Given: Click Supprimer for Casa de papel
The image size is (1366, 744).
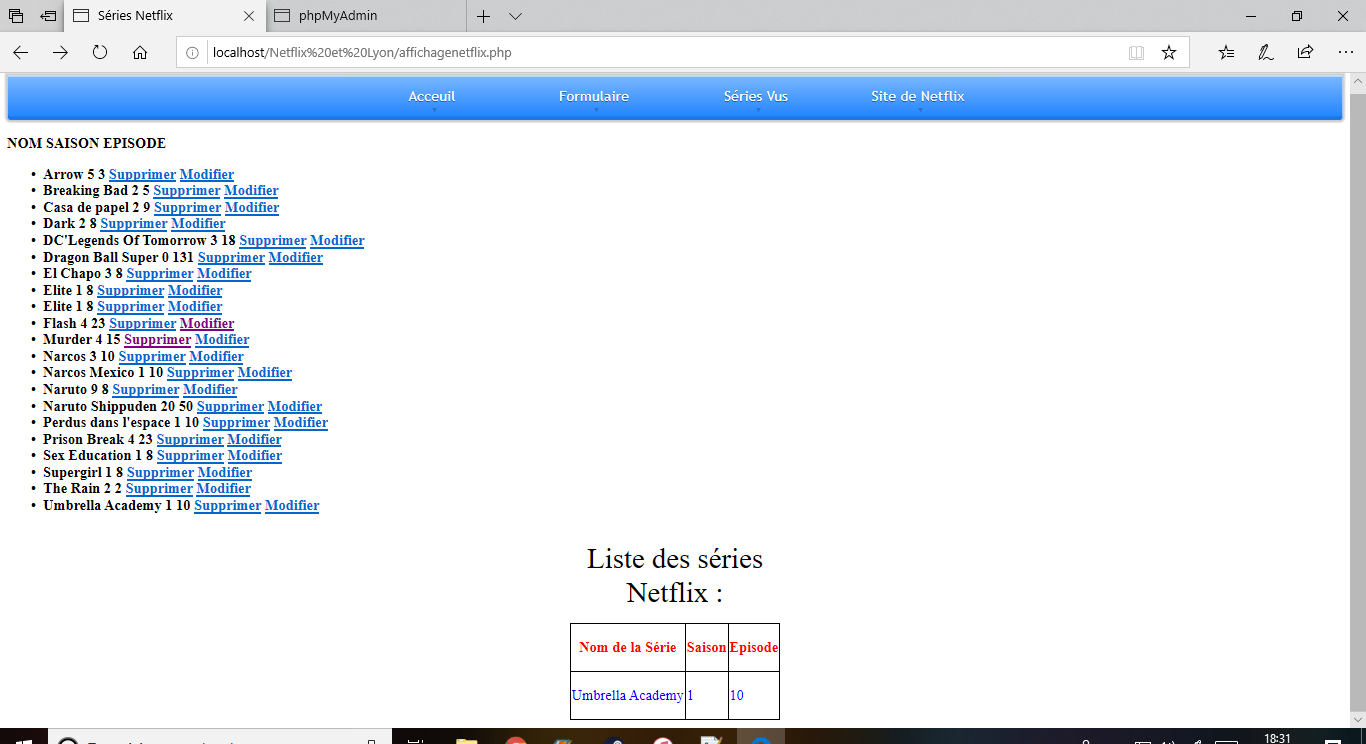Looking at the screenshot, I should (x=187, y=207).
